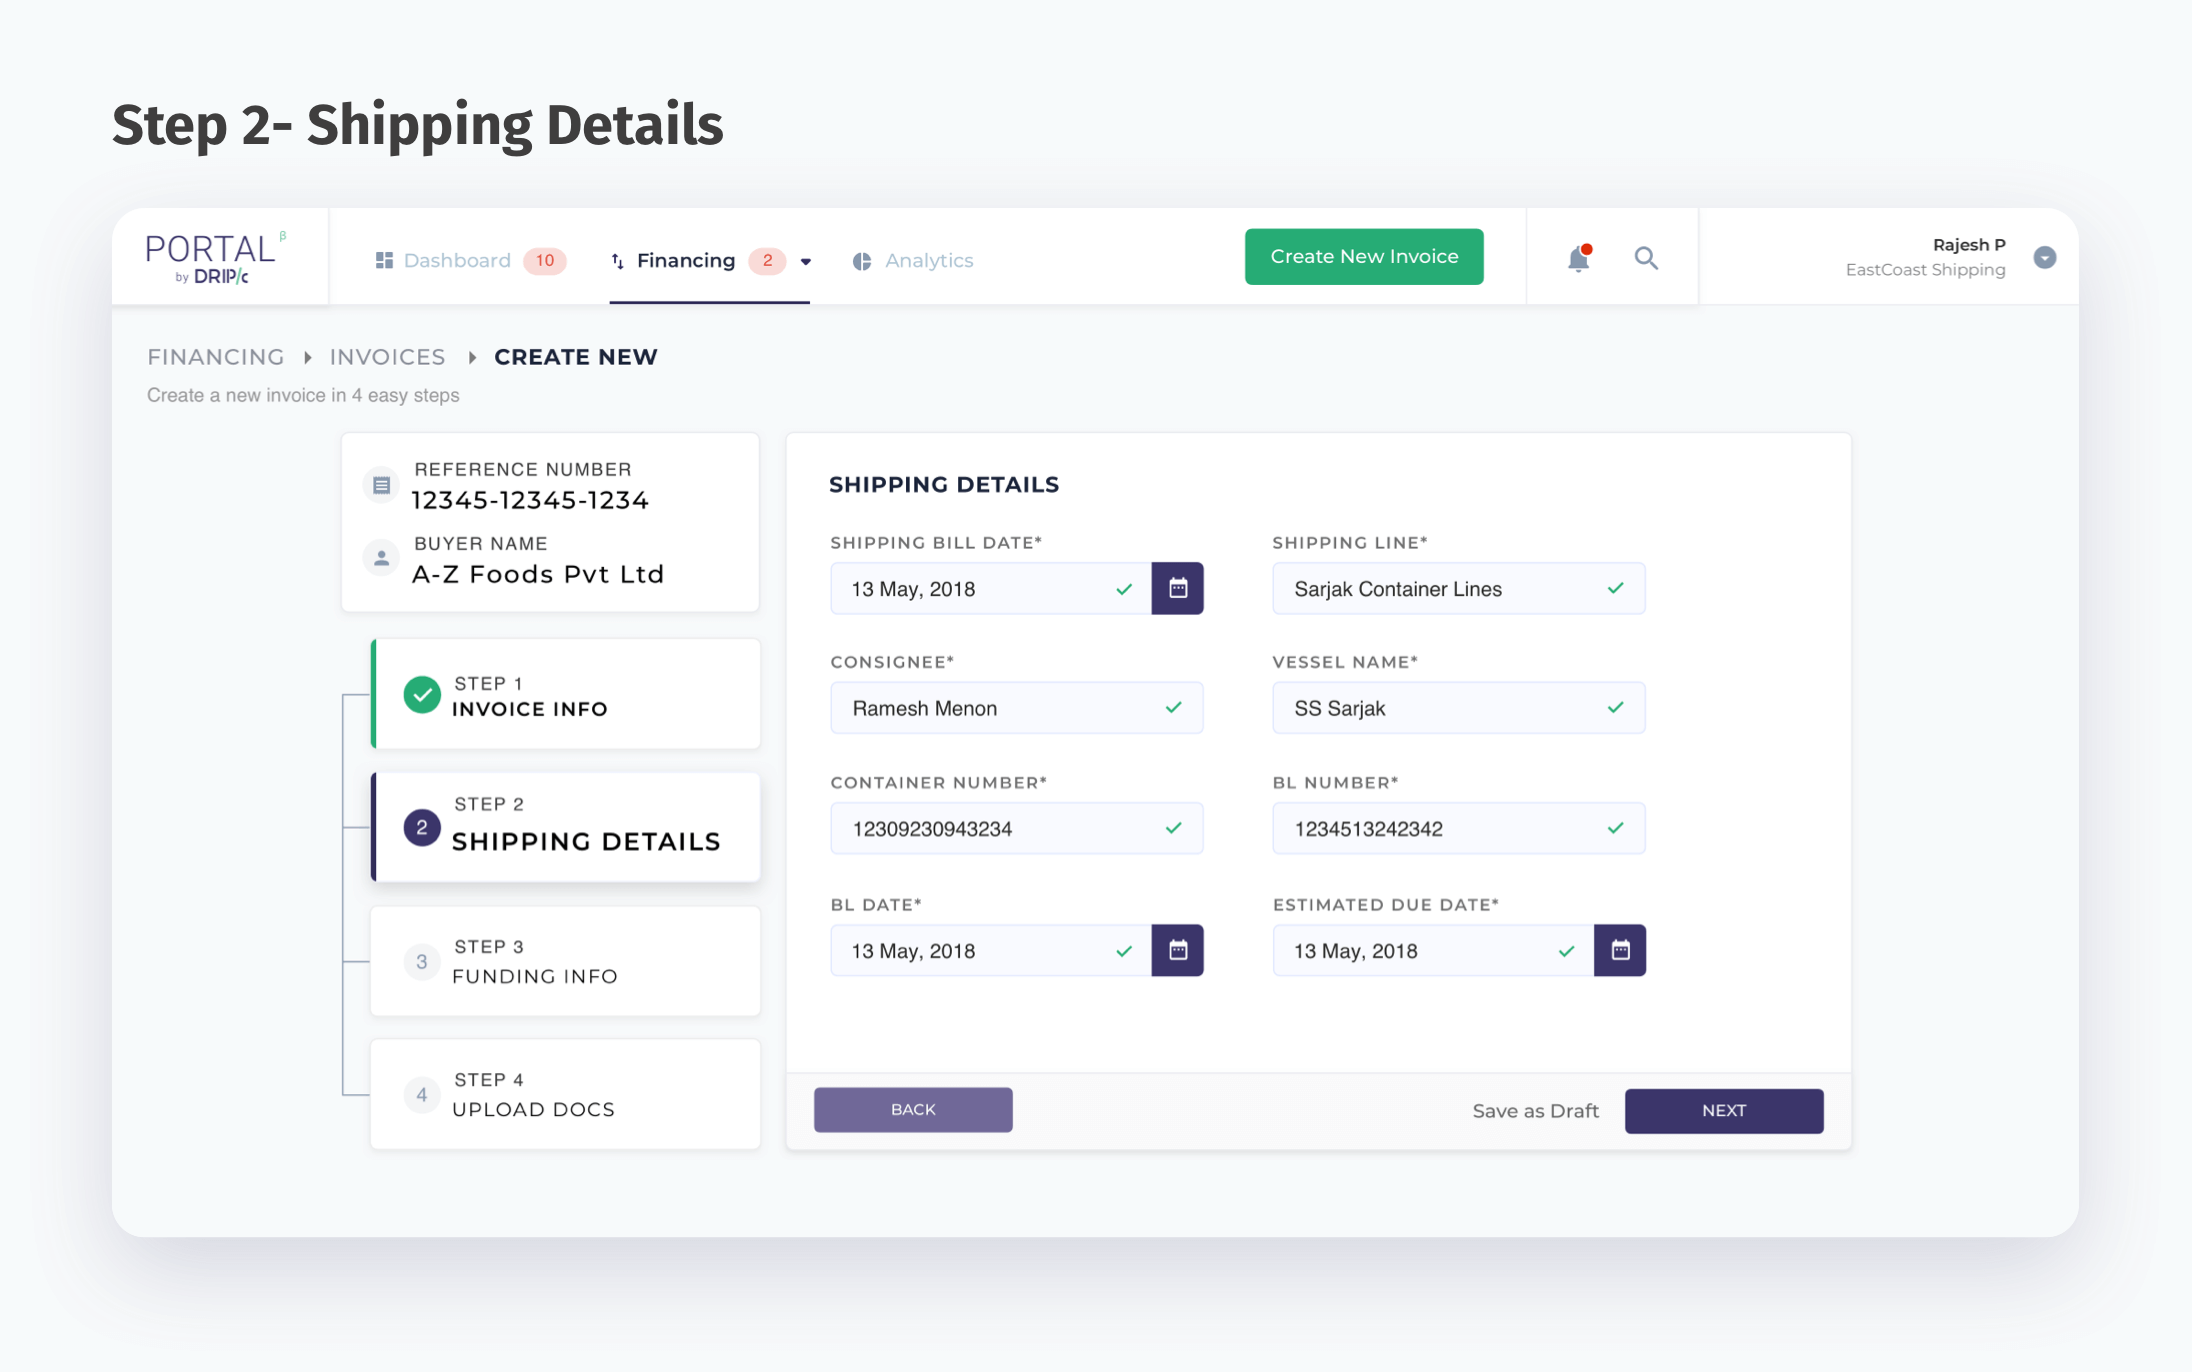The width and height of the screenshot is (2192, 1372).
Task: Open the Shipping Line field
Action: [x=1459, y=589]
